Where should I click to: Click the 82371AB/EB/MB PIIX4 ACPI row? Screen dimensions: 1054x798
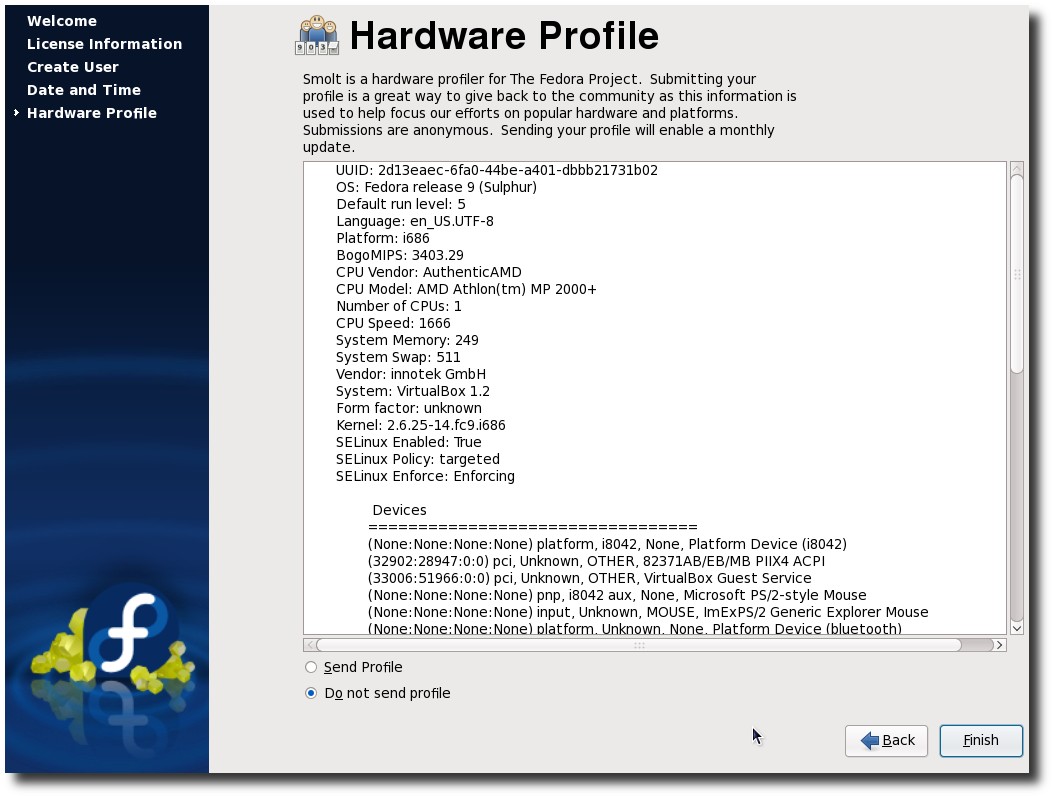[596, 561]
